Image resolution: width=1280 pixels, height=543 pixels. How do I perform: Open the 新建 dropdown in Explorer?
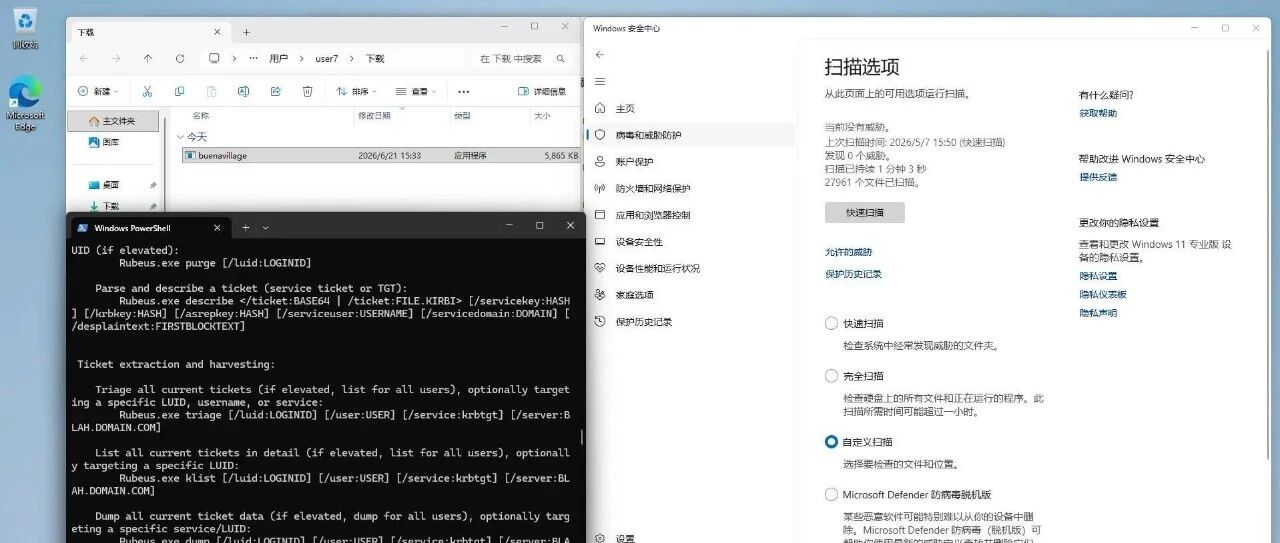(x=98, y=91)
